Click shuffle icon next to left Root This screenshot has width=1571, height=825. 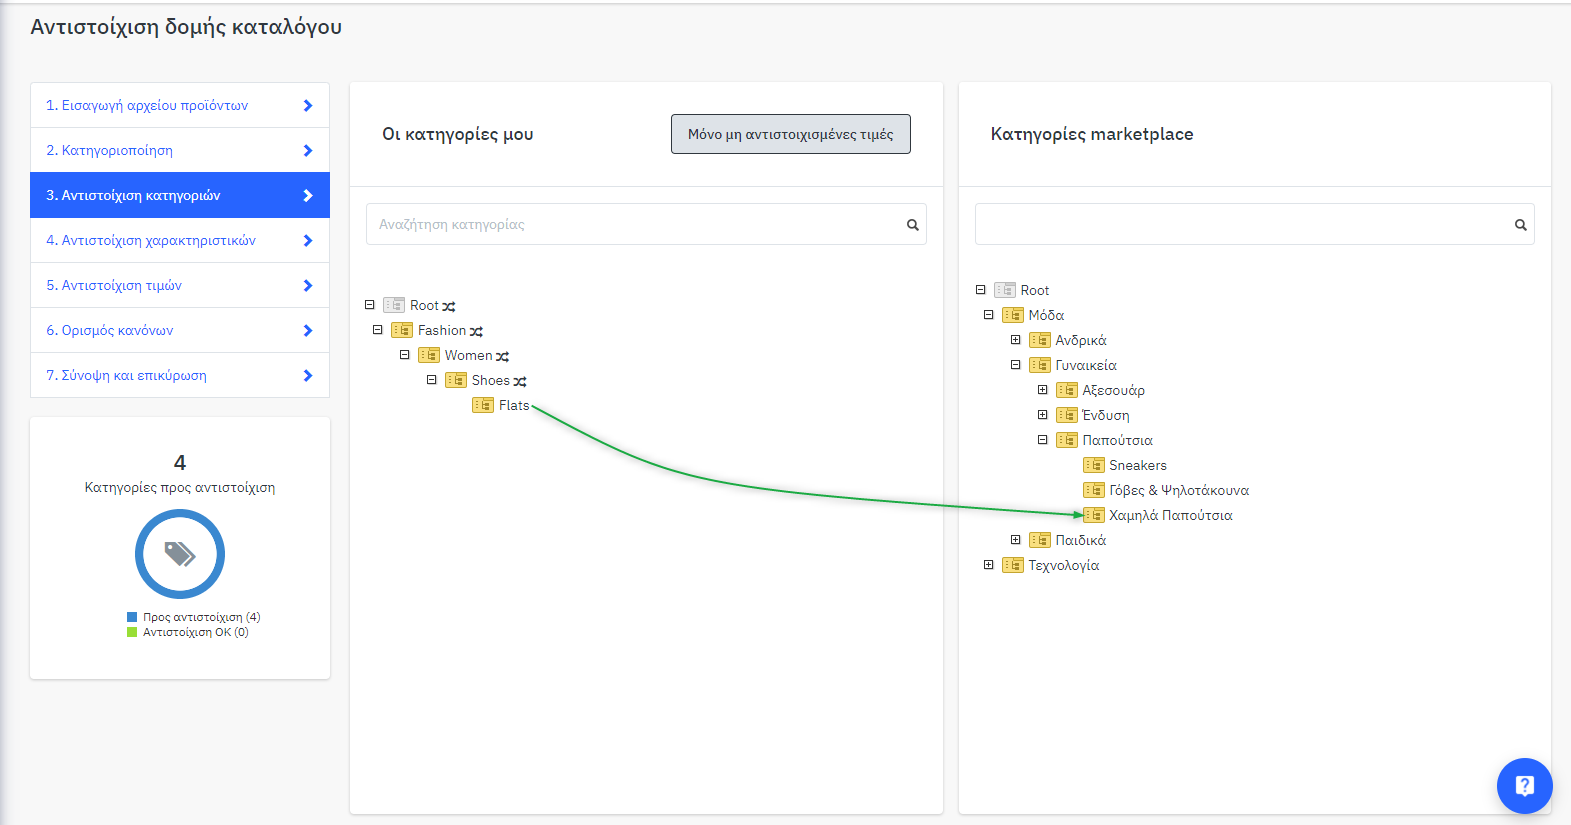449,306
